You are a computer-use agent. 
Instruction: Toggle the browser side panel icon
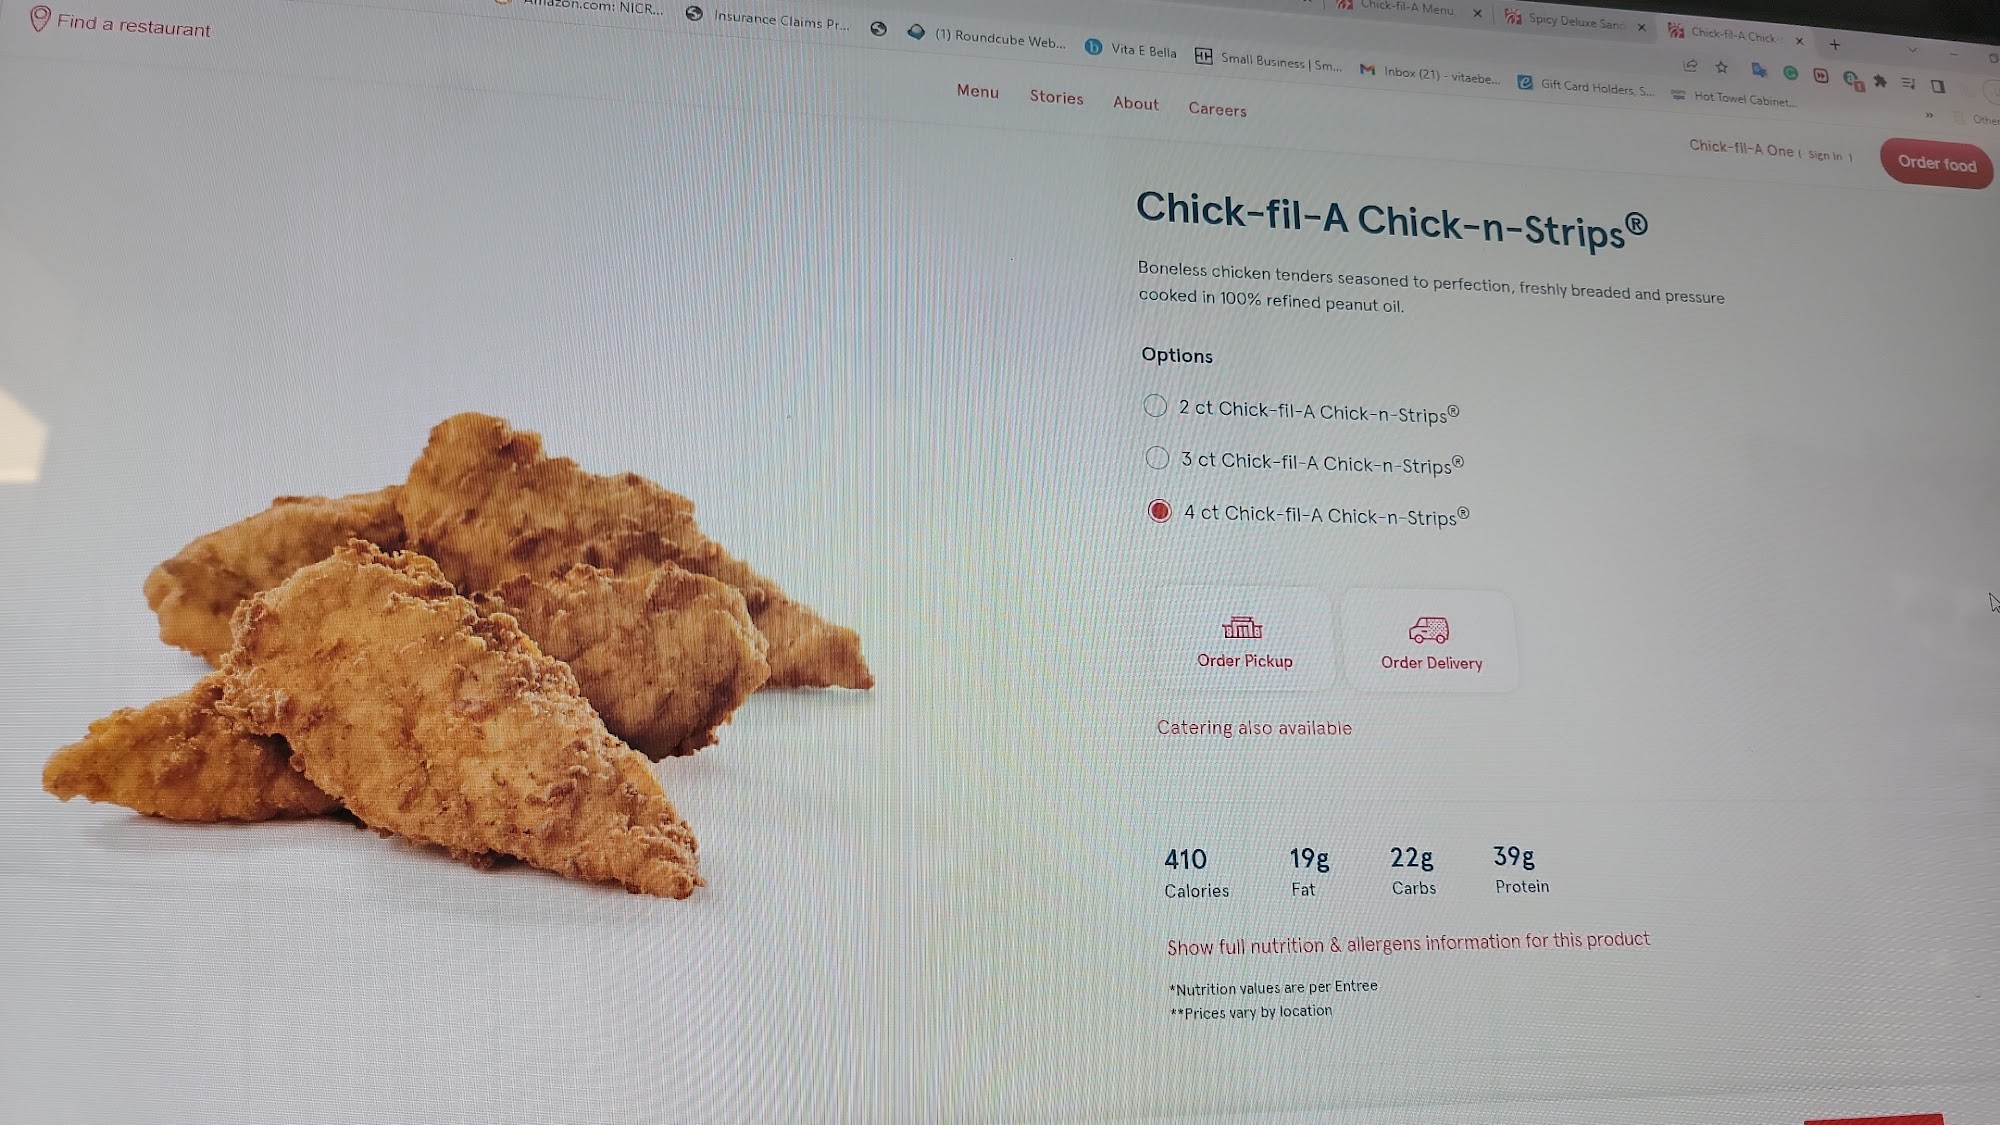1938,86
